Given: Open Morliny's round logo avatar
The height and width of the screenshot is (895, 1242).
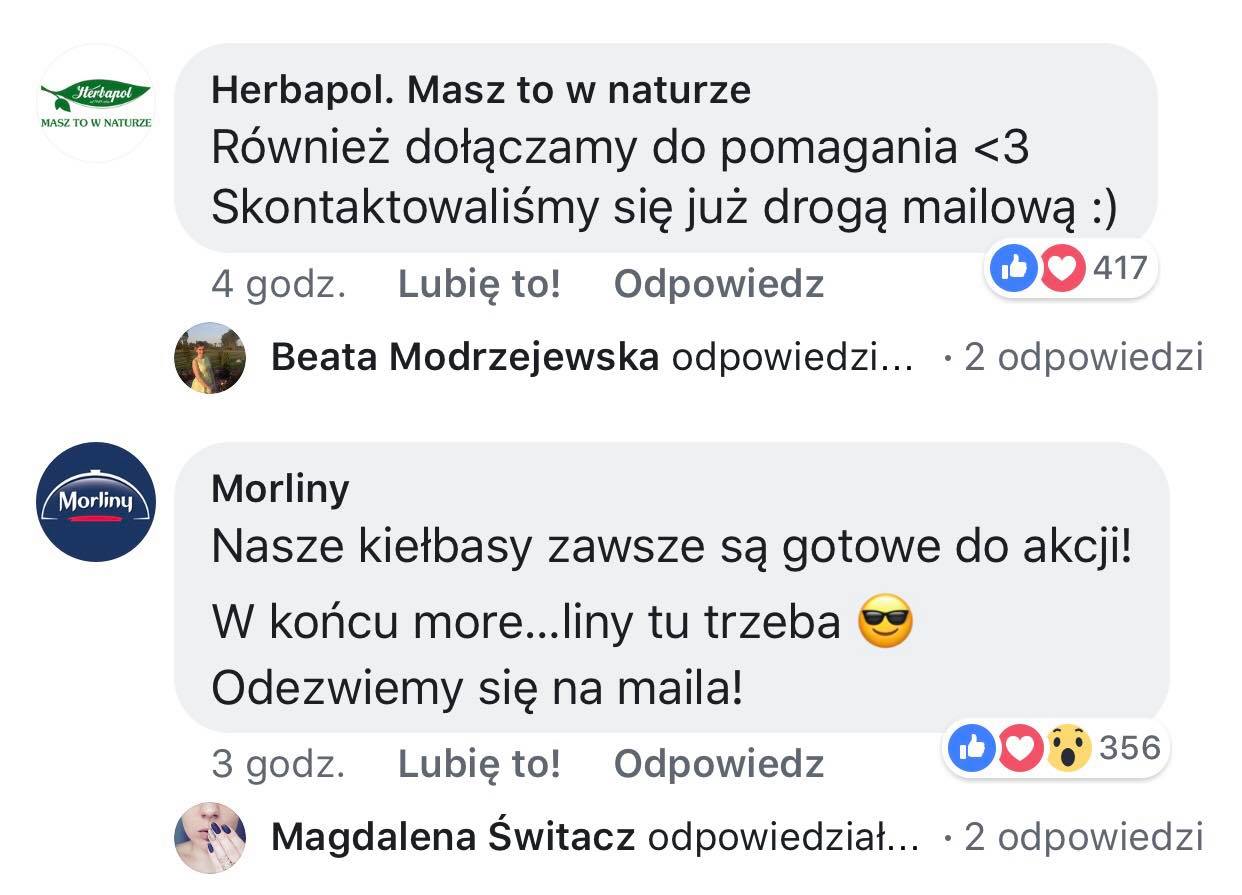Looking at the screenshot, I should [x=96, y=502].
